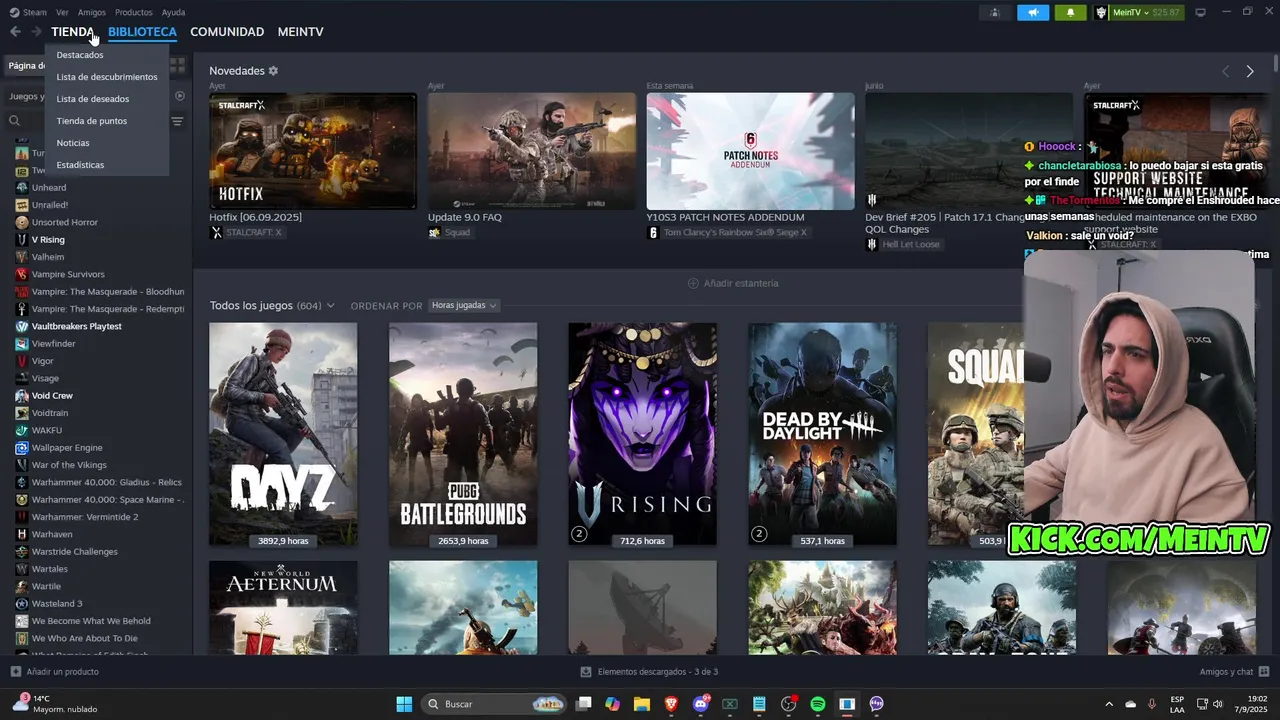This screenshot has height=720, width=1280.
Task: Open Brave browser from taskbar
Action: click(x=671, y=704)
